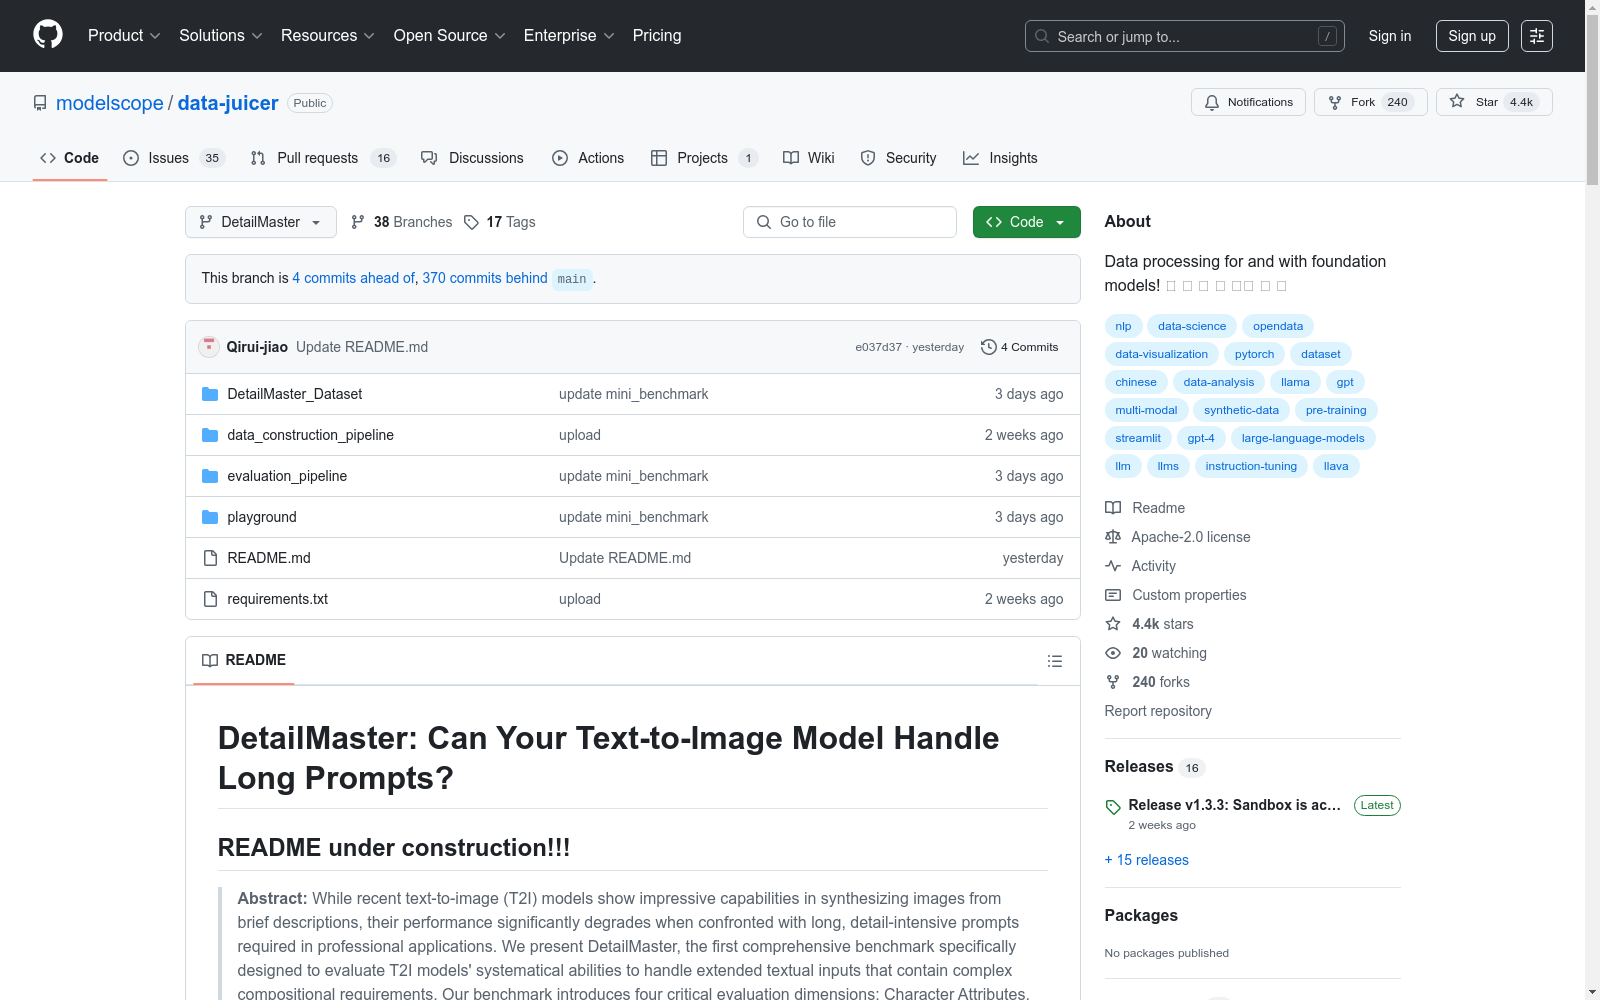Open the DetailMaster branch selector
This screenshot has width=1600, height=1000.
(261, 222)
